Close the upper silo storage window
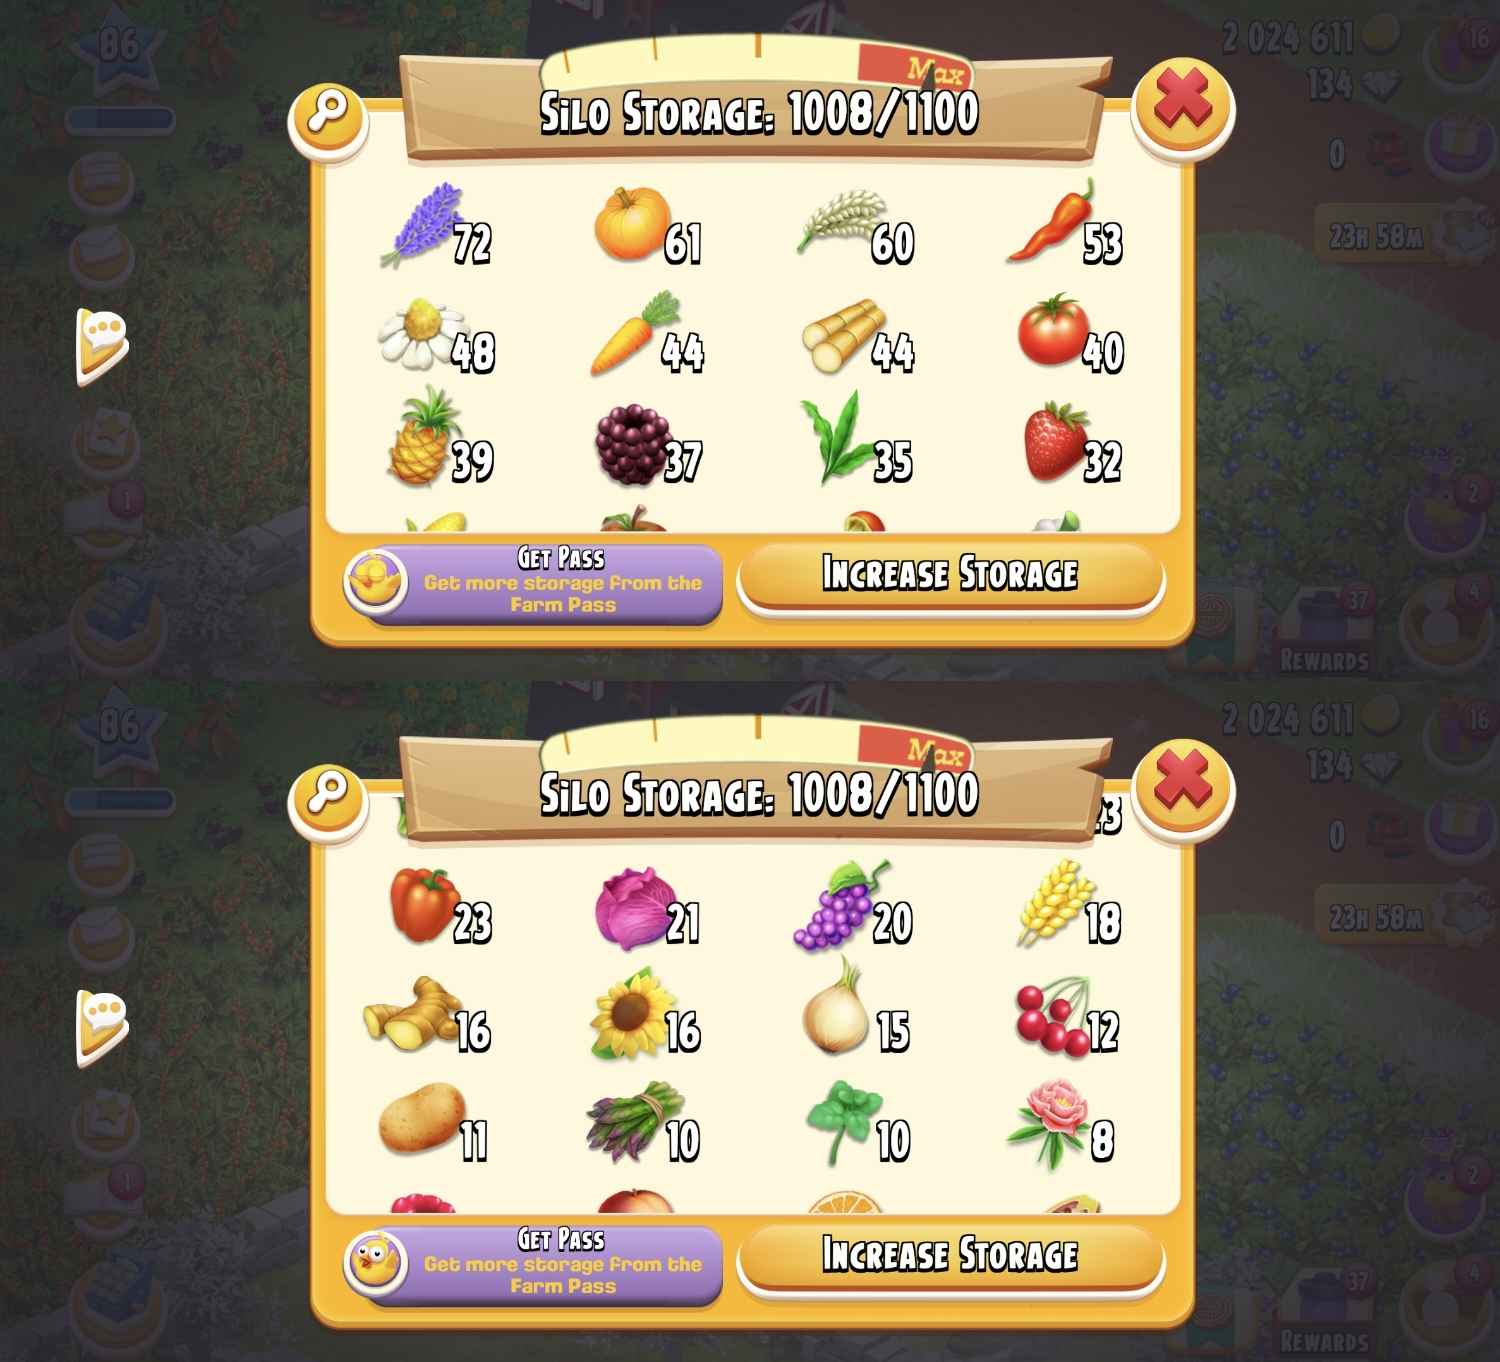This screenshot has height=1362, width=1500. tap(1183, 104)
